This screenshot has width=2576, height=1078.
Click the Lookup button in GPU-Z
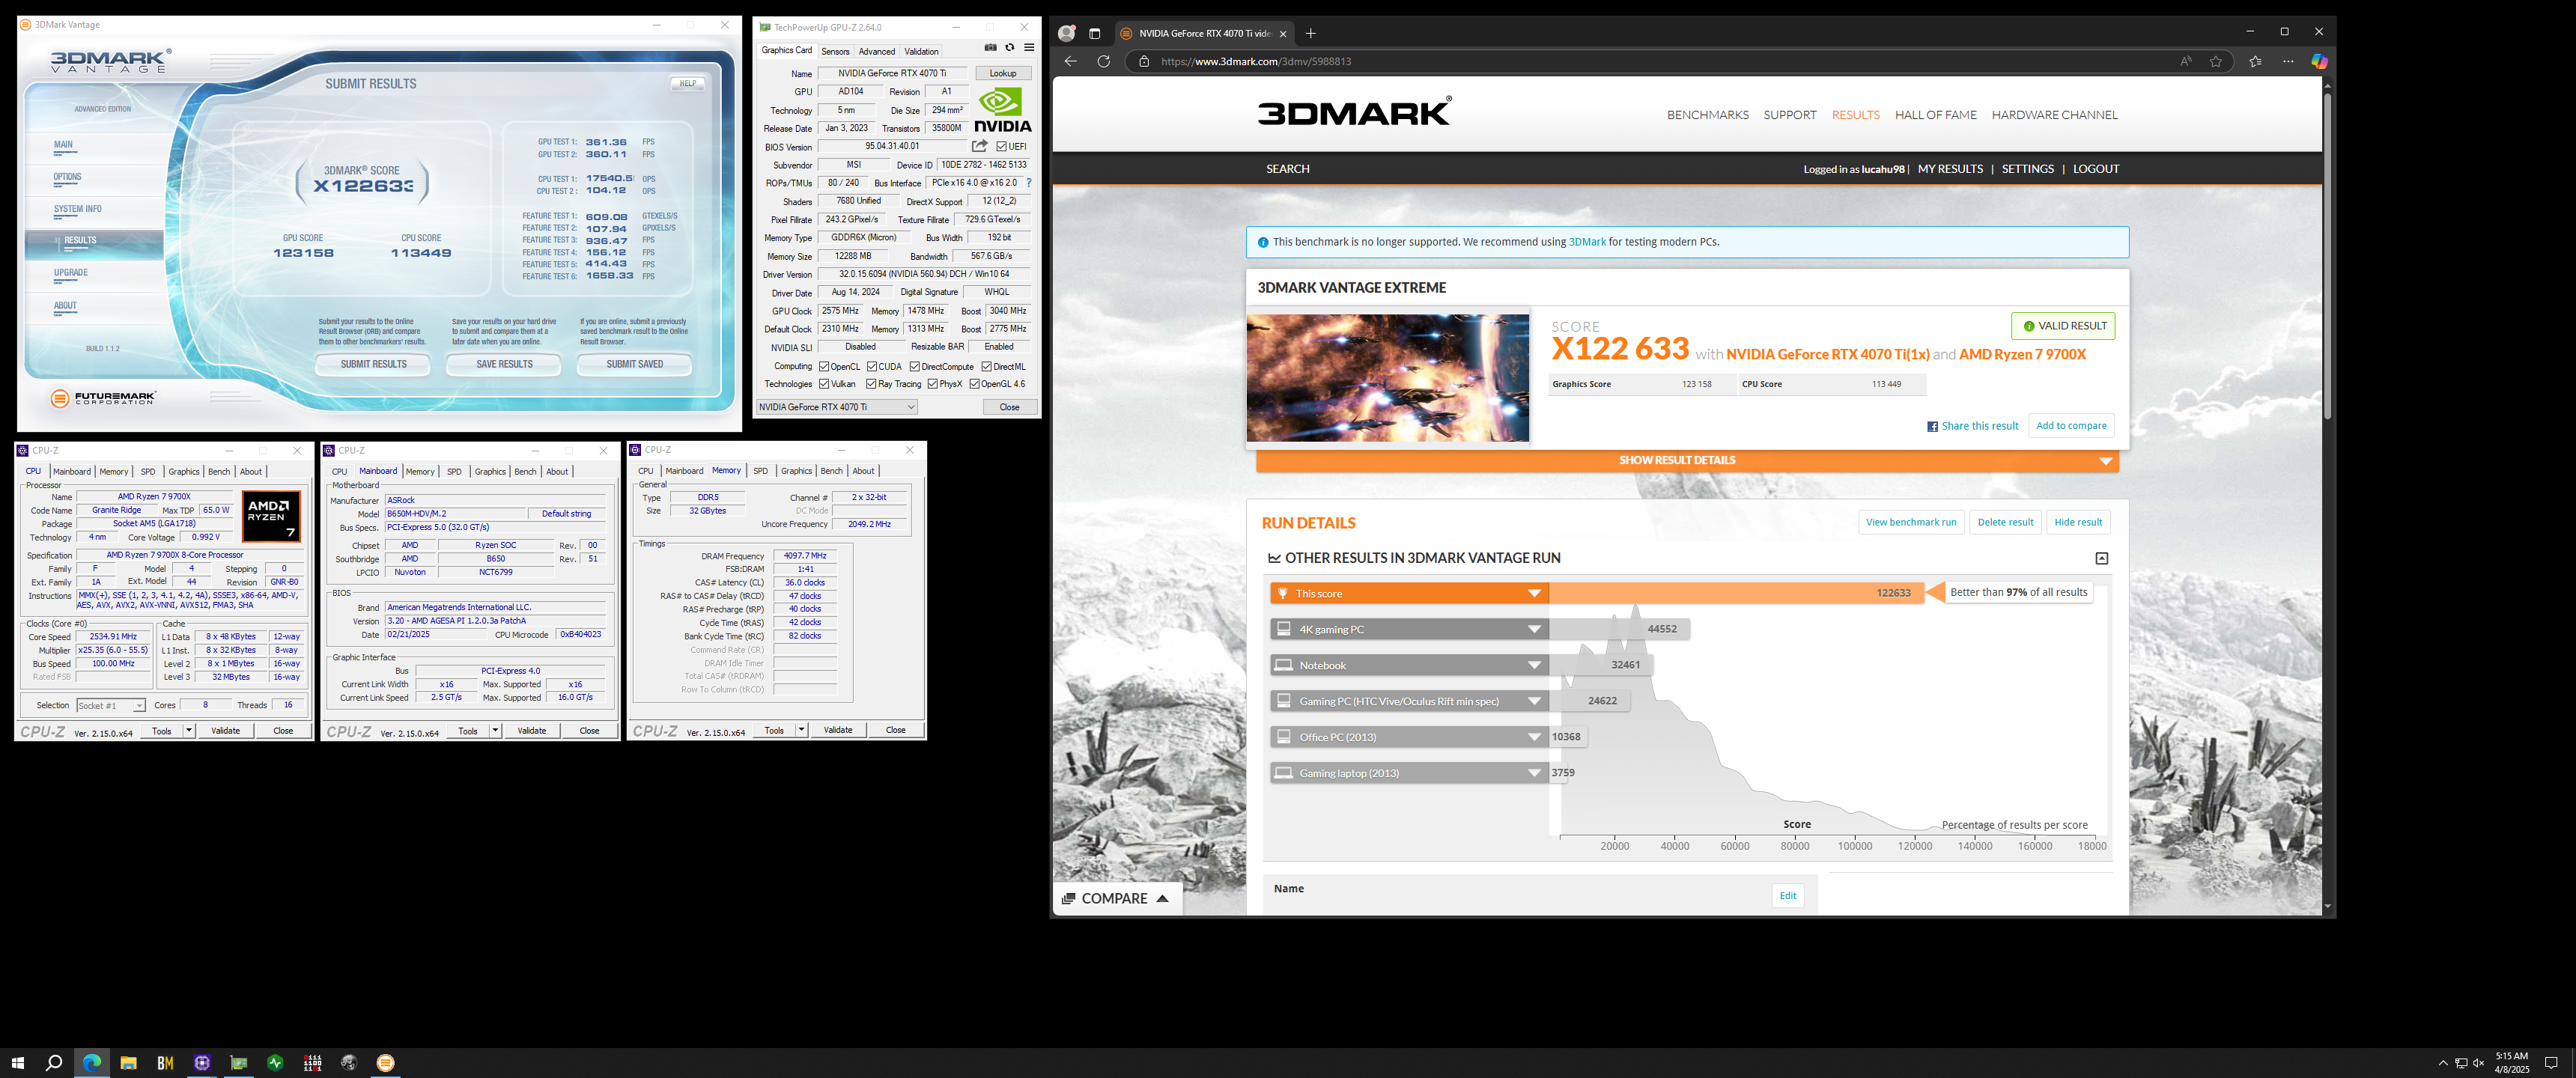coord(1003,73)
